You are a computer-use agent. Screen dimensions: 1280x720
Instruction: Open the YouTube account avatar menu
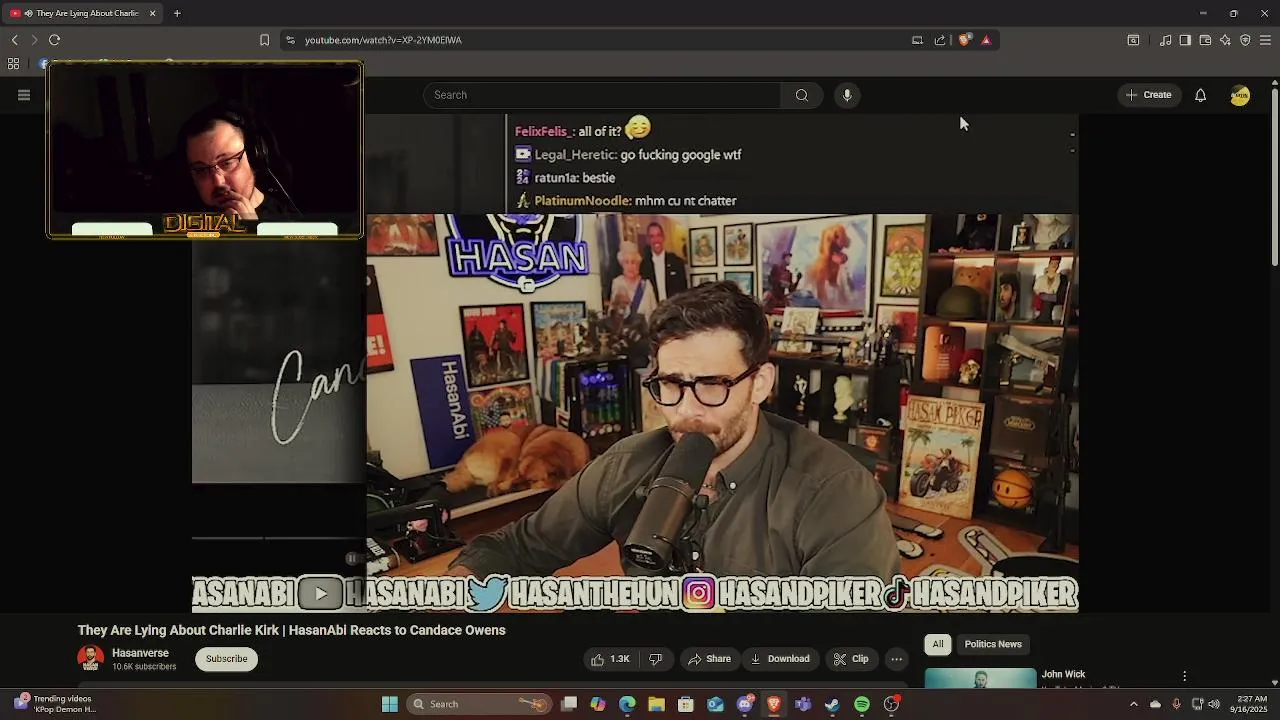1240,95
